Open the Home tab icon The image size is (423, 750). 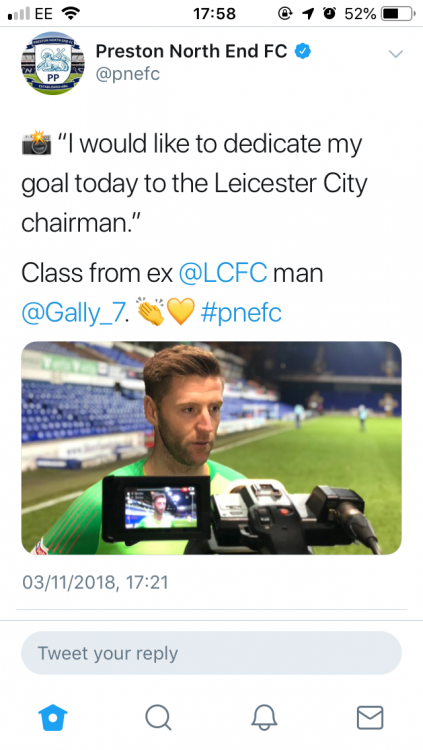click(x=53, y=717)
